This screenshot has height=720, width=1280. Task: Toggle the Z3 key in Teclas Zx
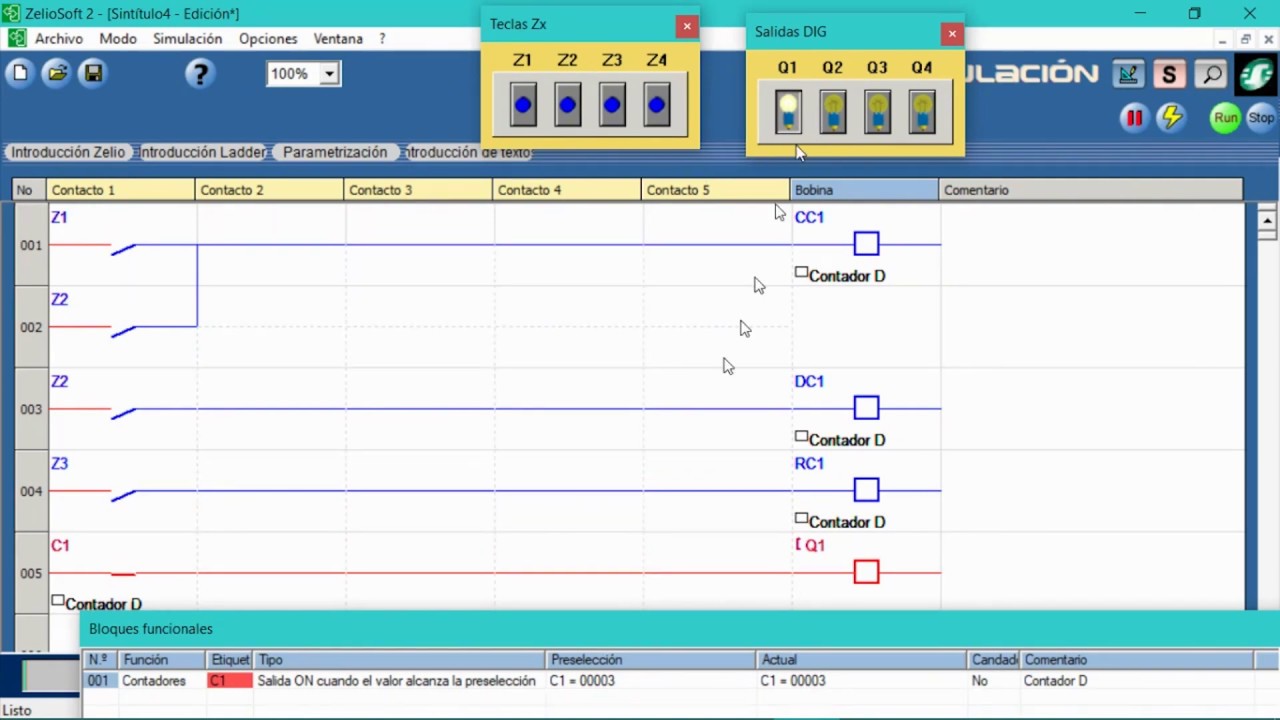click(612, 105)
